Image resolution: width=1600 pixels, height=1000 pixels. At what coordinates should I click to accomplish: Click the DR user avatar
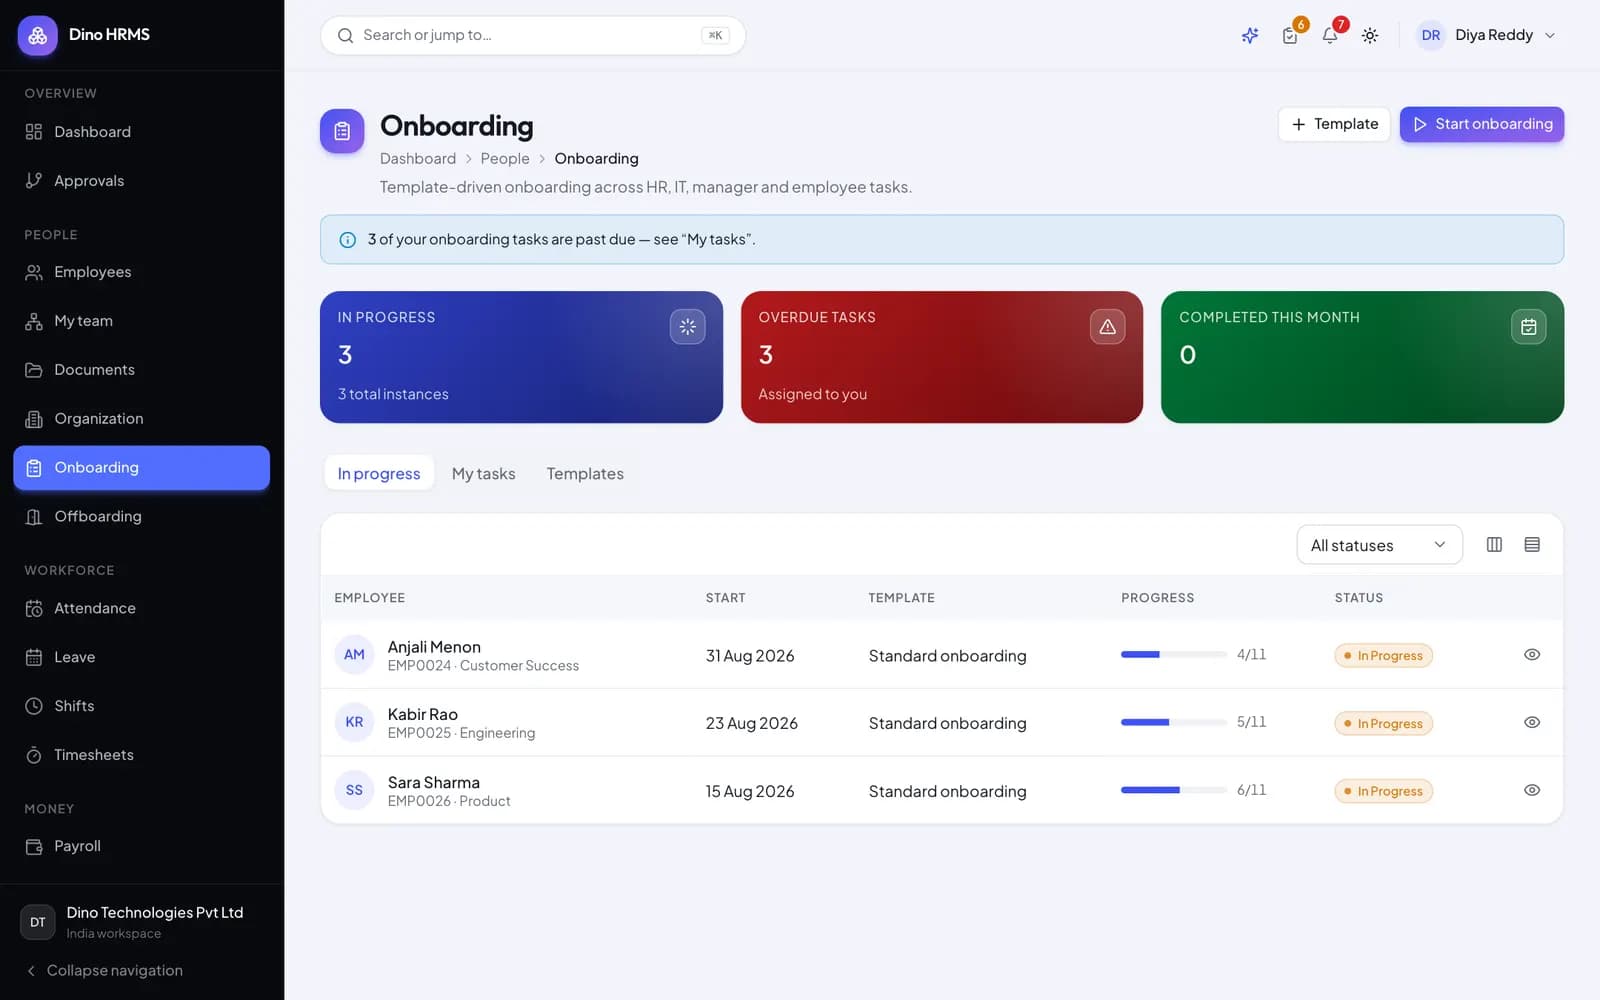click(1431, 36)
